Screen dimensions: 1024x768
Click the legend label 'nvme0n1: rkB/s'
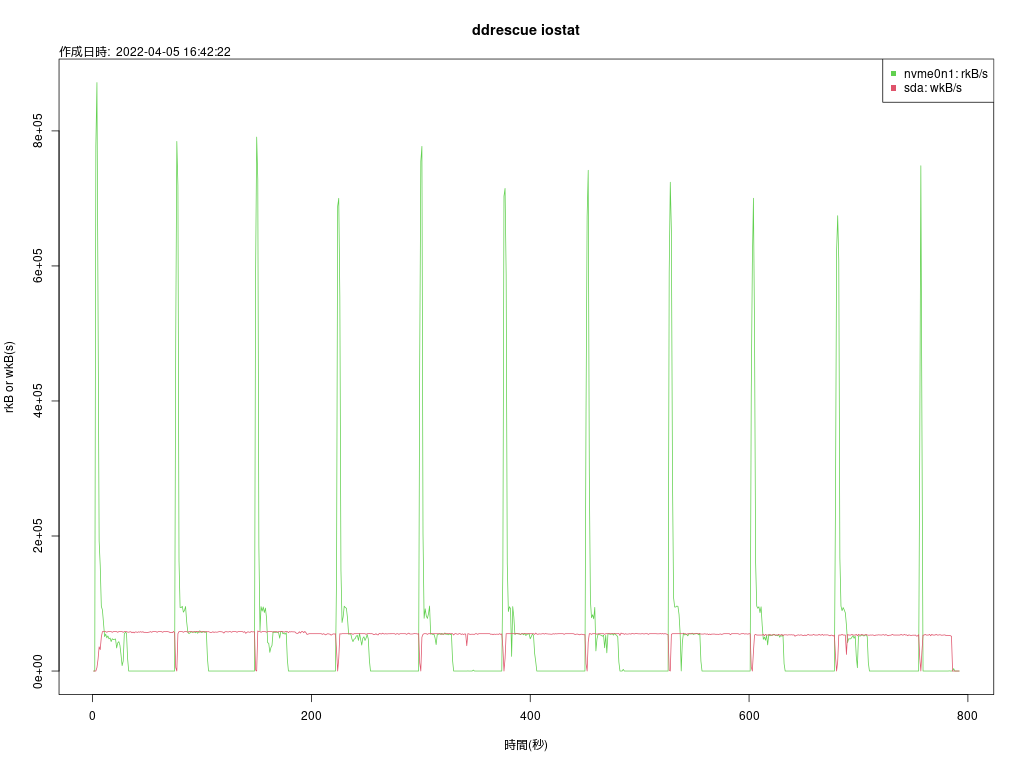coord(946,74)
